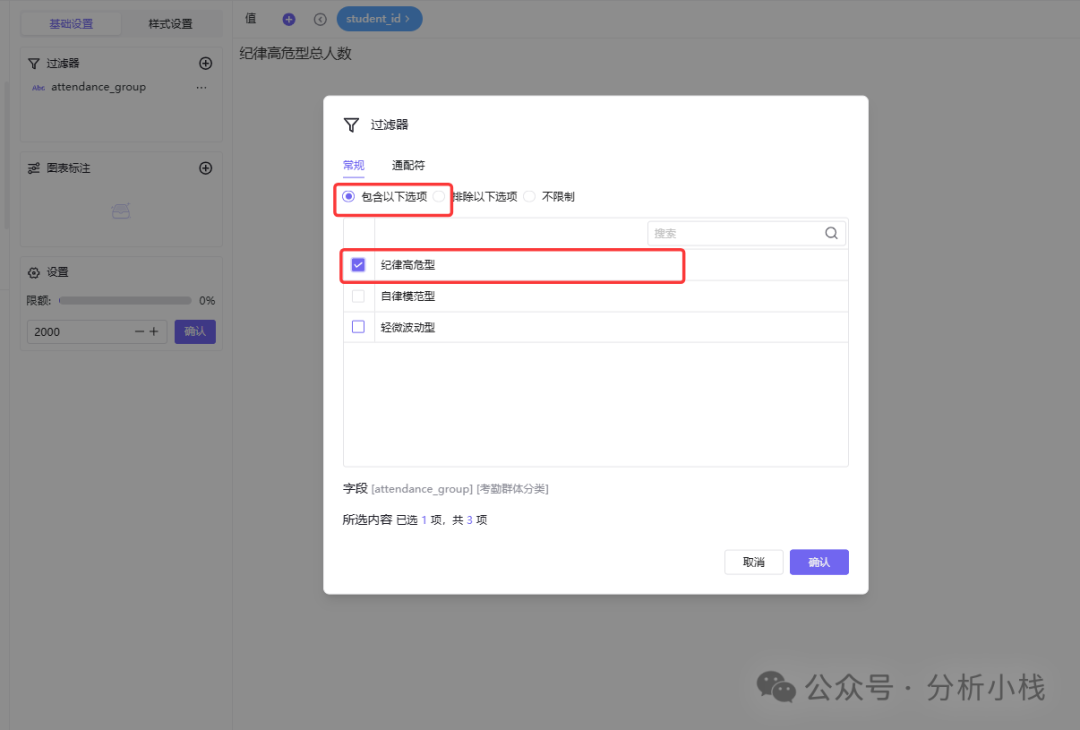Select 不限制 radio option
1080x730 pixels.
click(529, 197)
